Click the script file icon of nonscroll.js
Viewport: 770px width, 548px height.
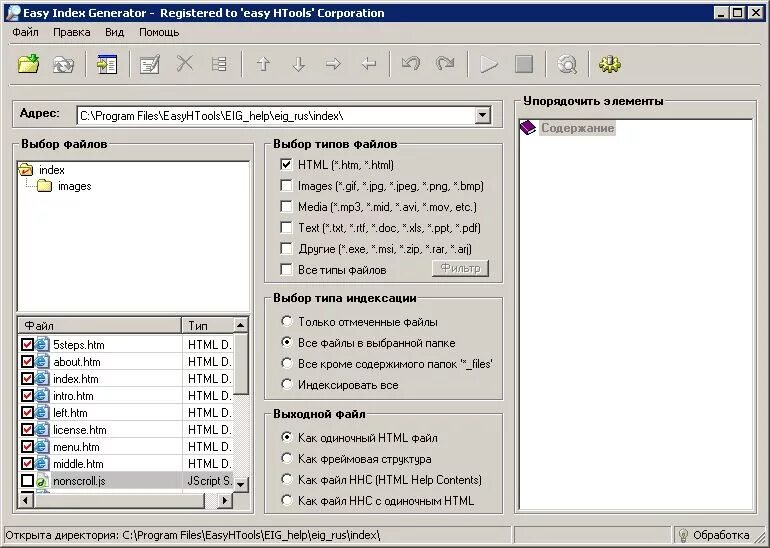(x=42, y=481)
